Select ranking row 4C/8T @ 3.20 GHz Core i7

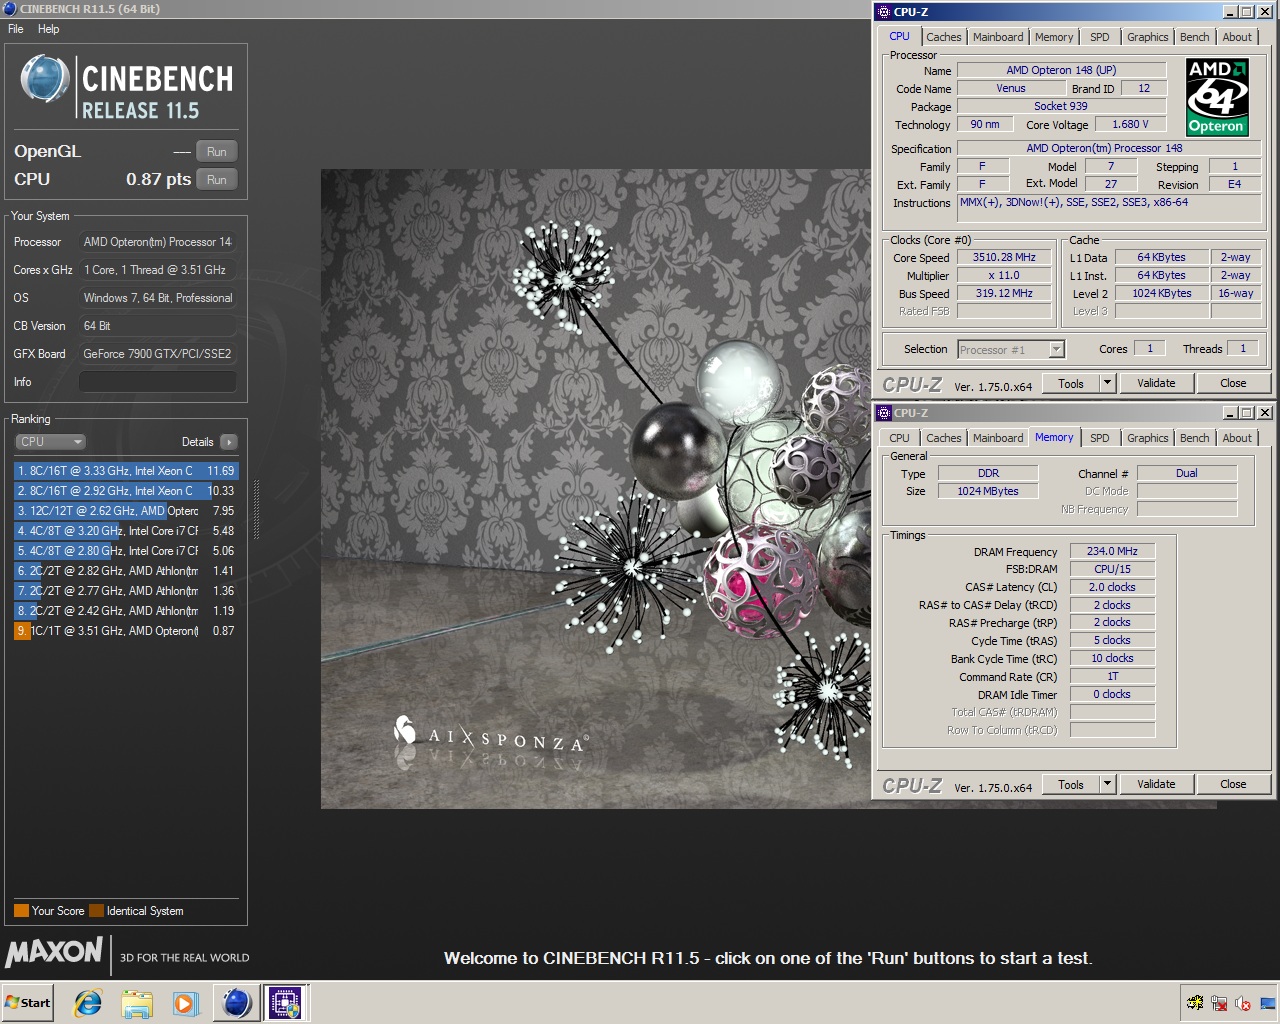tap(126, 531)
